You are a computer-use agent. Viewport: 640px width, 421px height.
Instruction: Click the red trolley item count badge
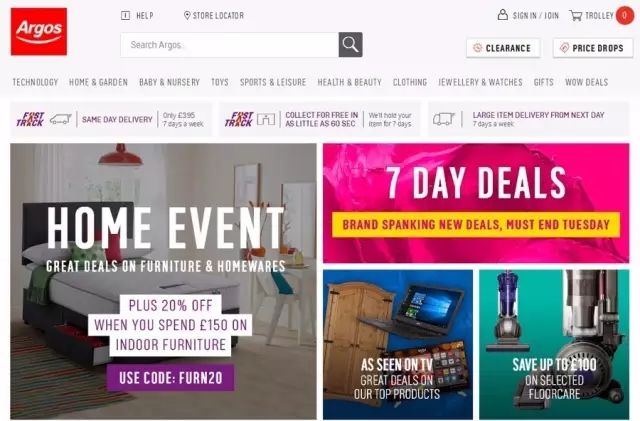(624, 16)
